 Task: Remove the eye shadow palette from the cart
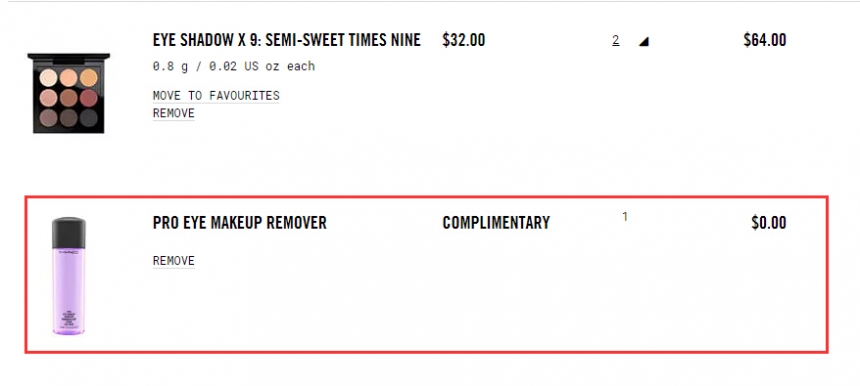point(173,113)
